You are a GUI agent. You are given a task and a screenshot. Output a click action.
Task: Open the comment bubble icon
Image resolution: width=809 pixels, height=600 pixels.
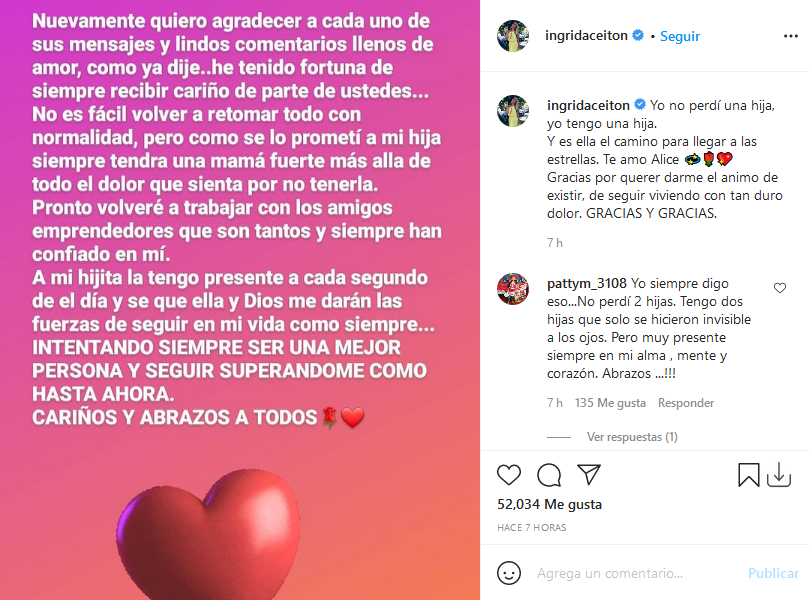549,475
